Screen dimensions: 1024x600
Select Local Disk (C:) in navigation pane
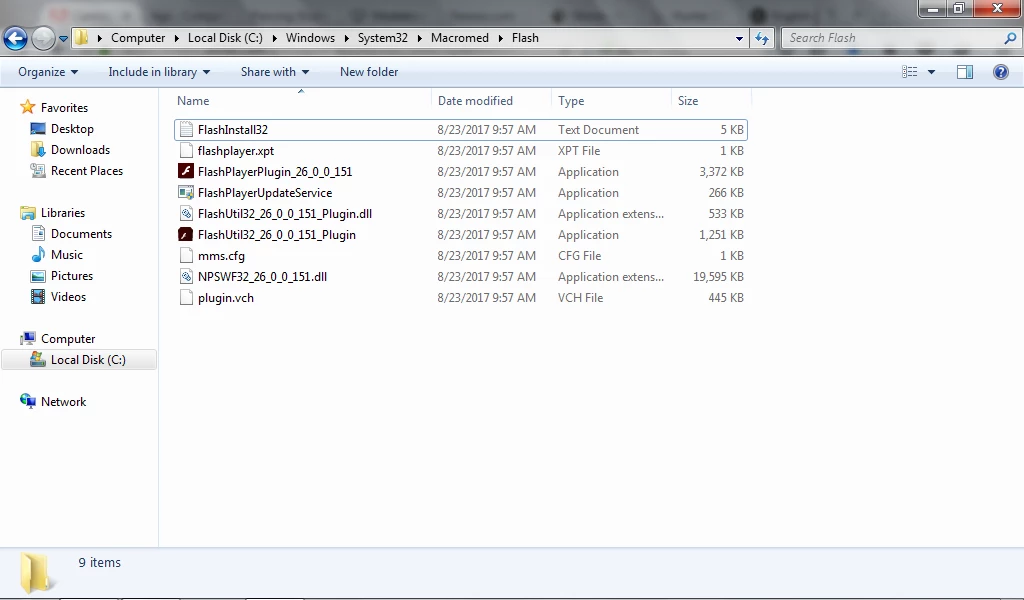click(79, 360)
